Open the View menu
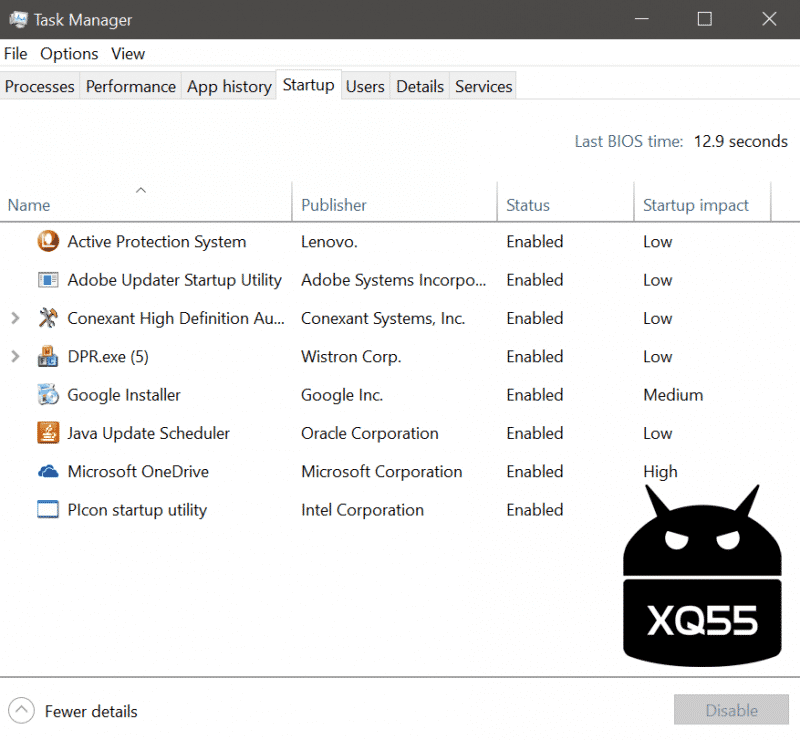The image size is (800, 740). point(128,54)
